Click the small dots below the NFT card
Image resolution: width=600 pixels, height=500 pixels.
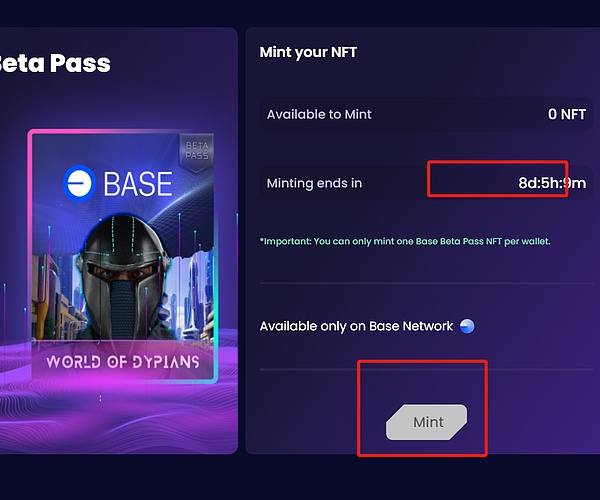coord(100,399)
